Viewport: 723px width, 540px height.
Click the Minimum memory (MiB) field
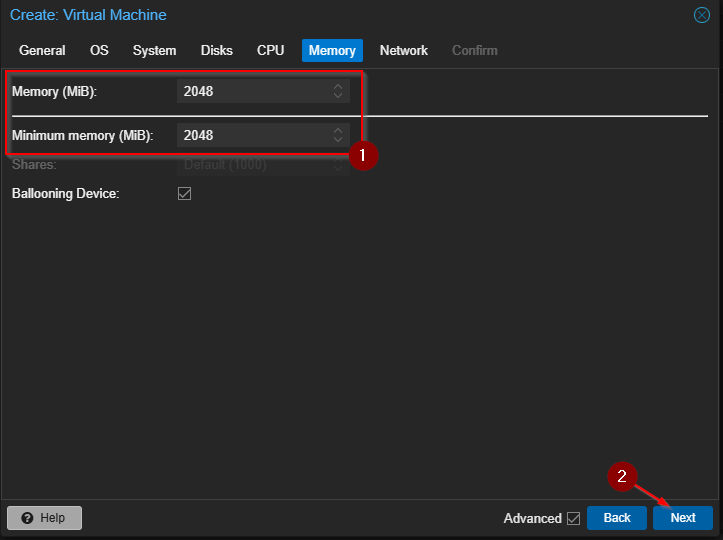[x=252, y=135]
